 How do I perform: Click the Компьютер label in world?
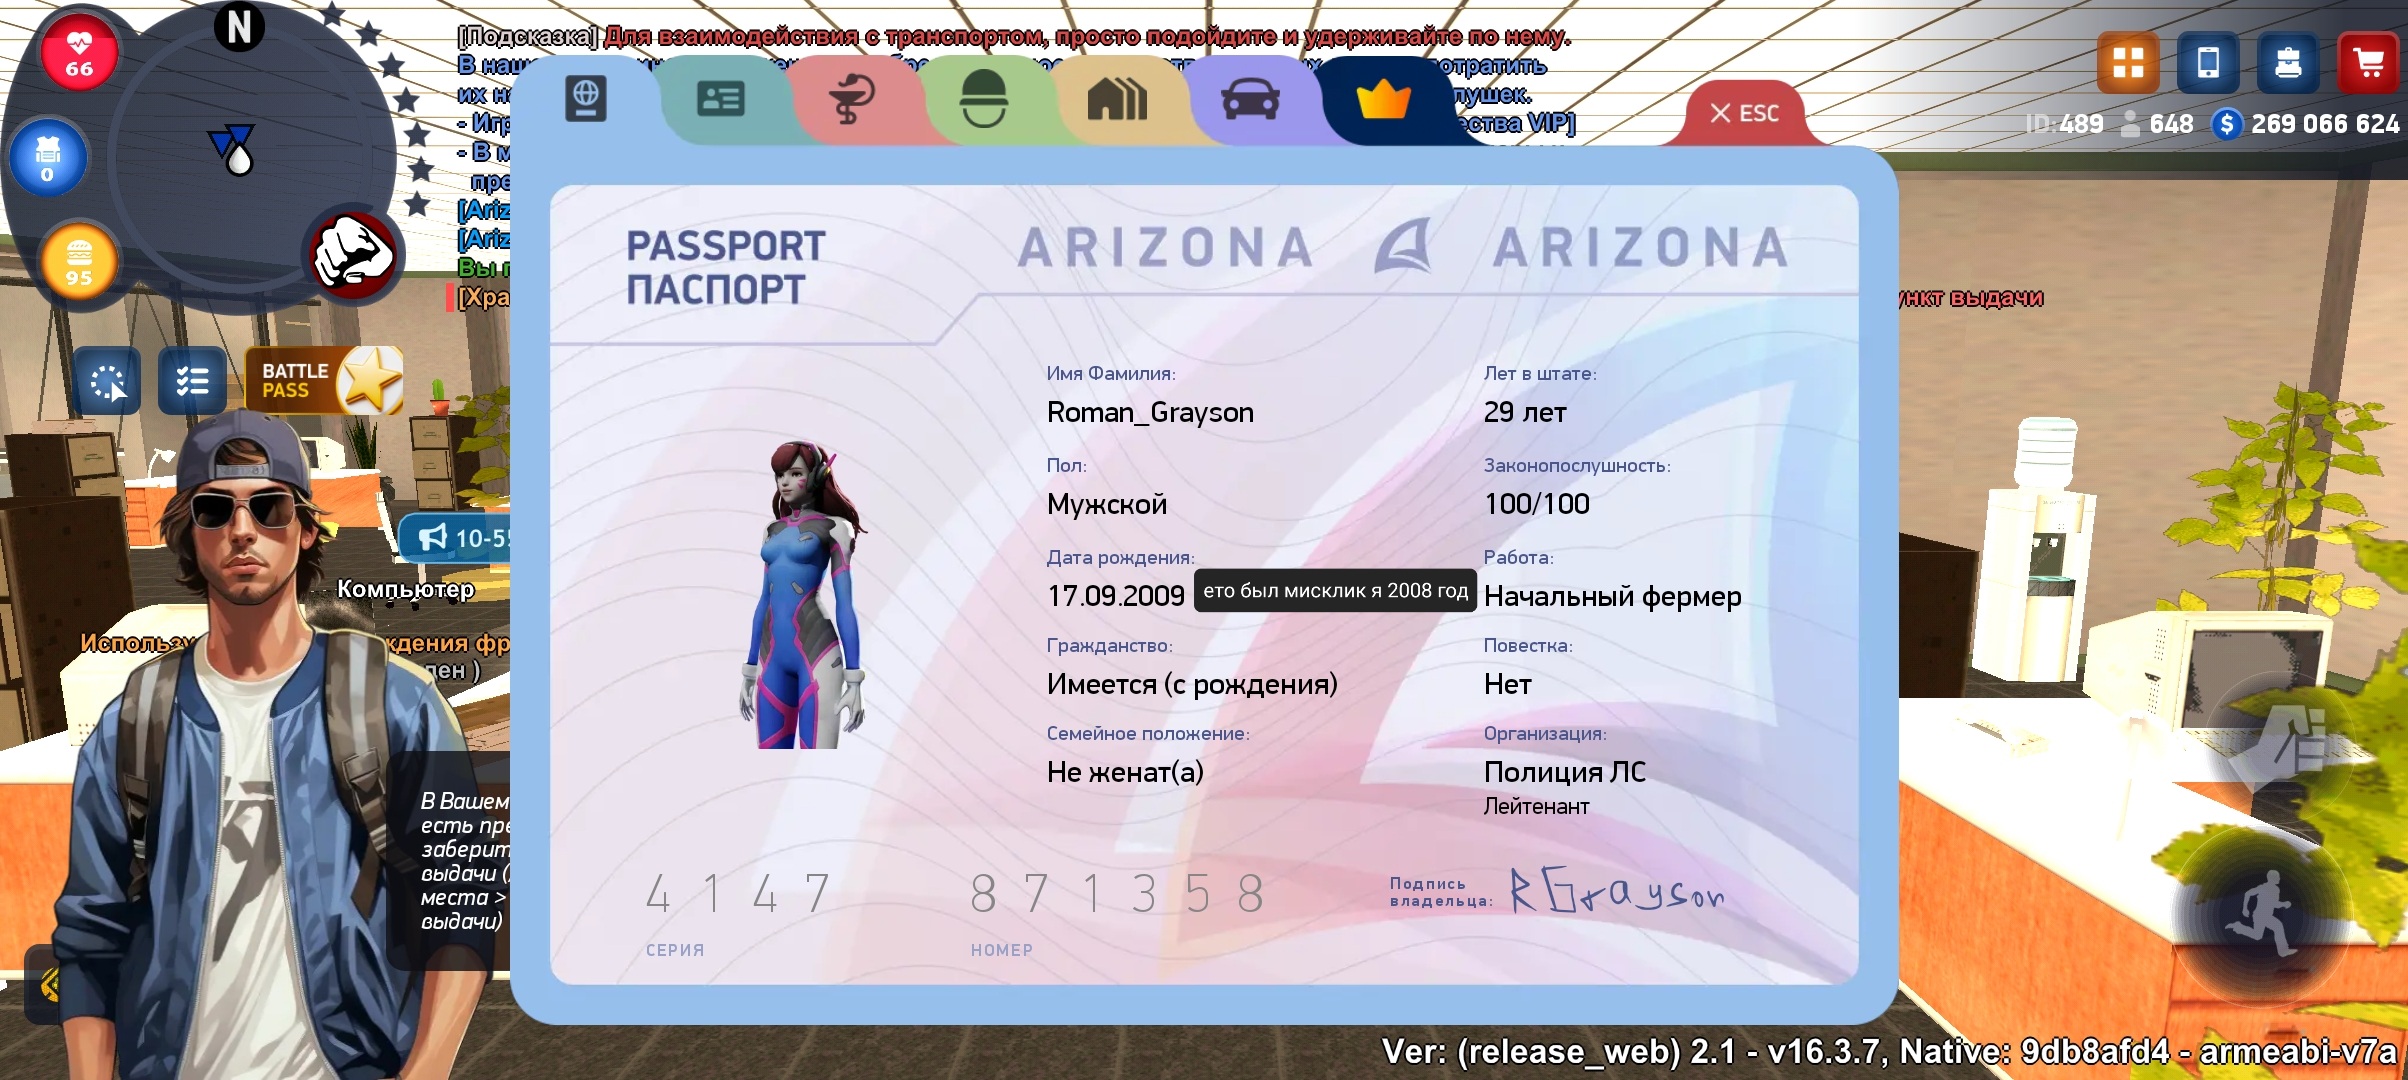[x=405, y=589]
